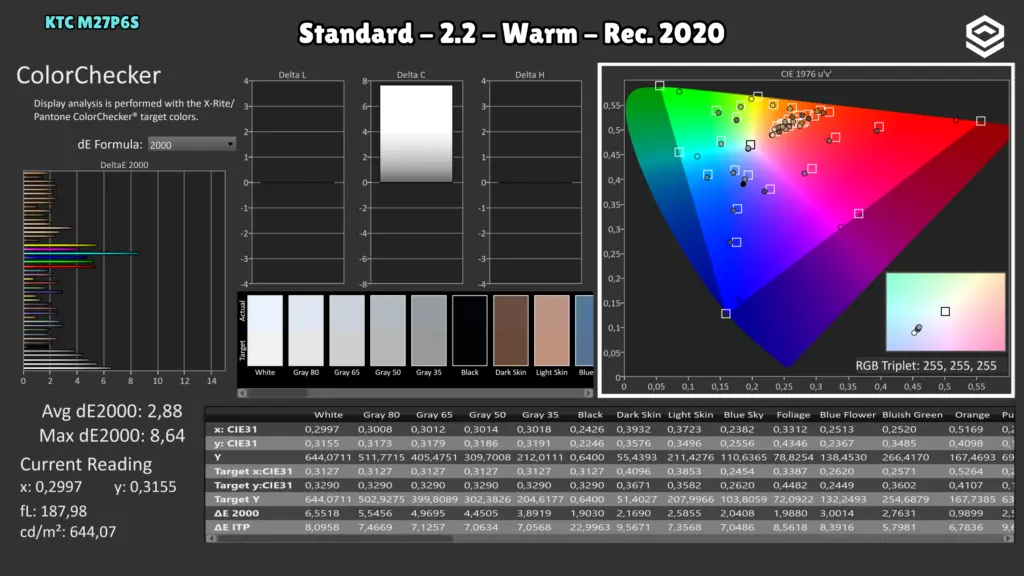Click the swatch strip scrollbar thumb

tap(278, 393)
